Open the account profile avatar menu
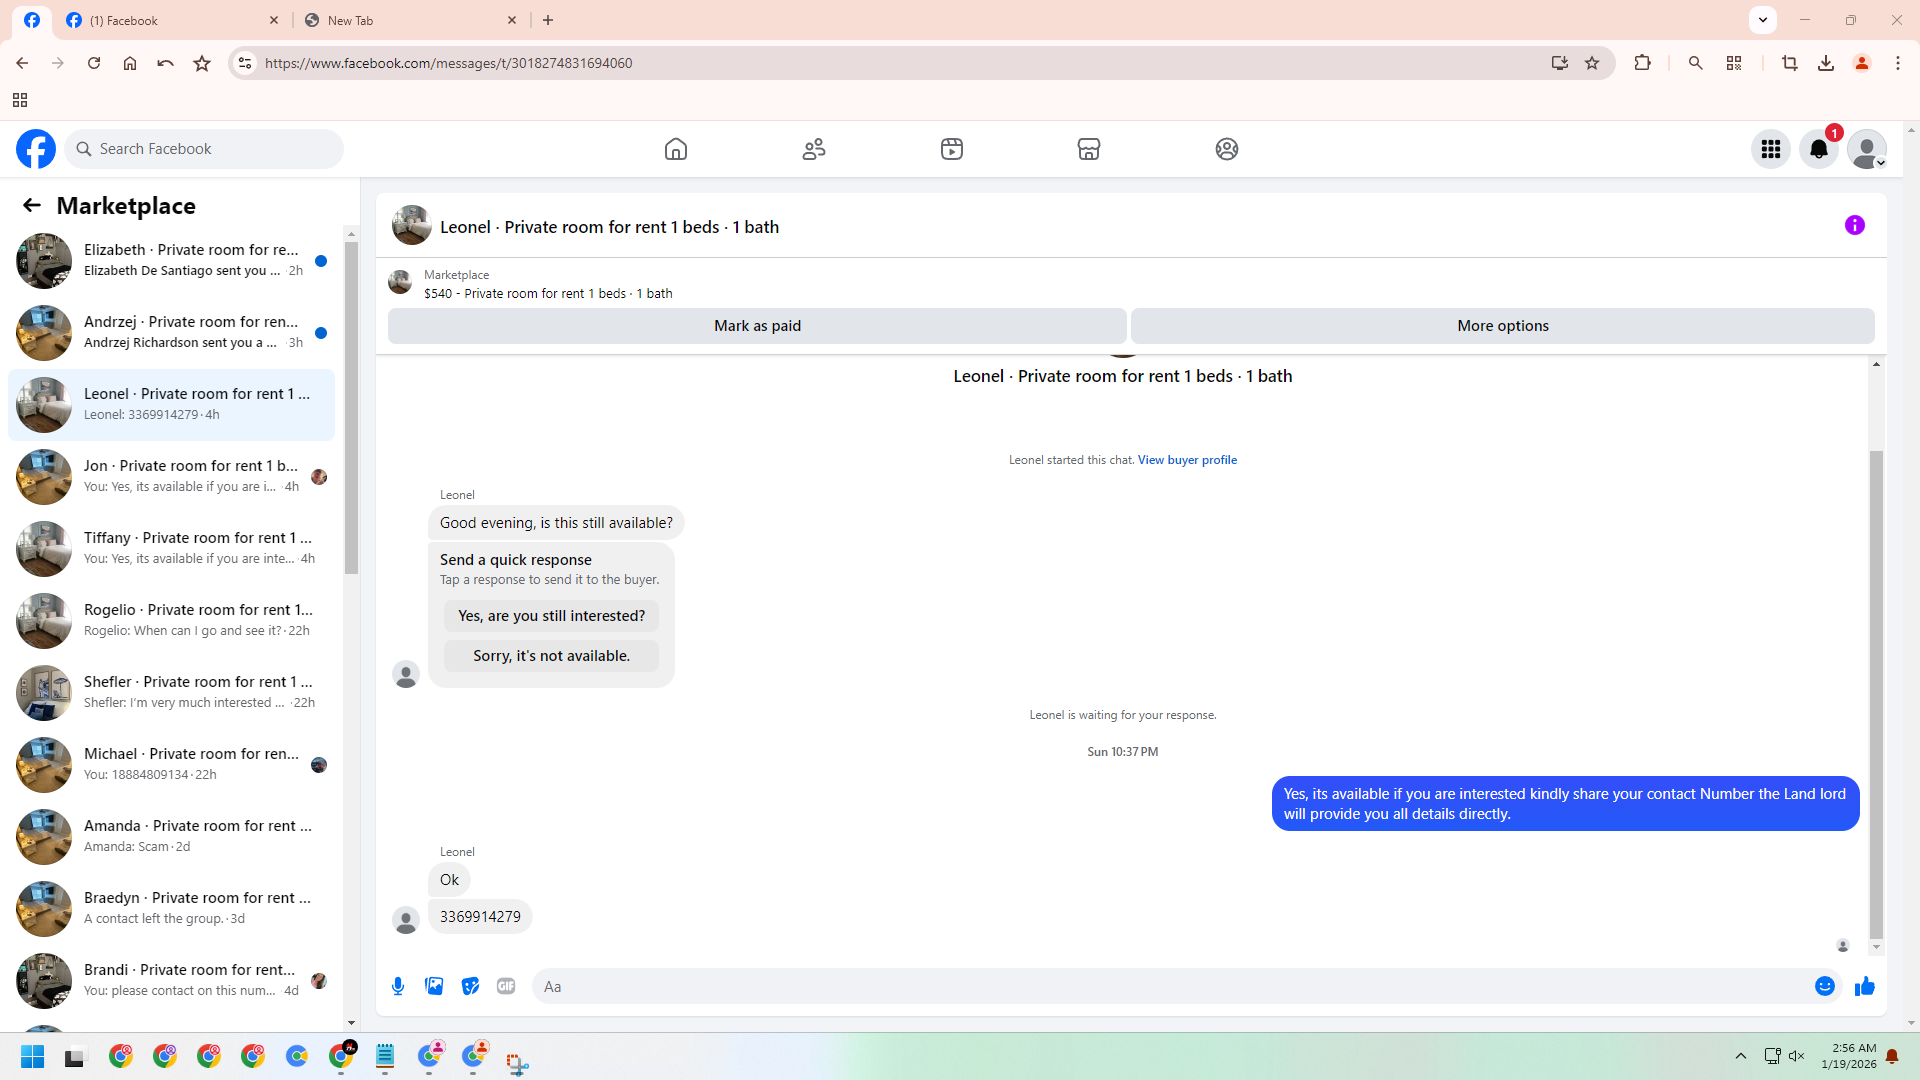The width and height of the screenshot is (1920, 1080). (1867, 149)
